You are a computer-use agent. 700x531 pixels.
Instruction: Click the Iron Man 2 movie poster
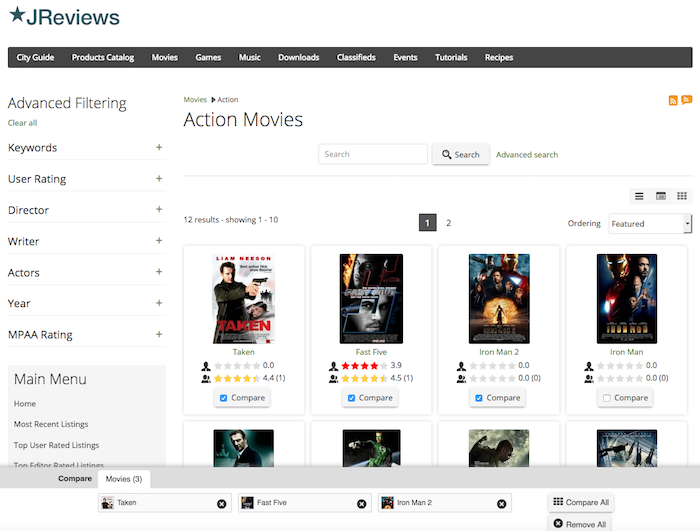(499, 299)
